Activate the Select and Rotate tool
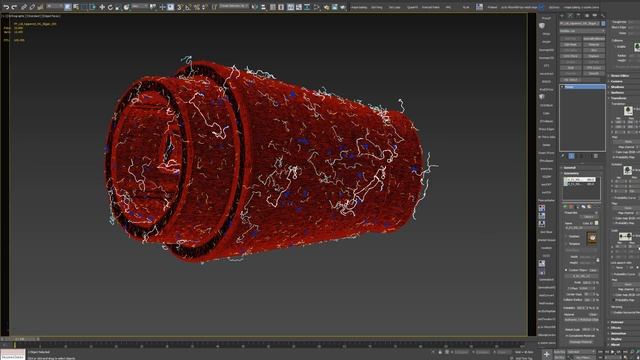Image resolution: width=640 pixels, height=360 pixels. pyautogui.click(x=110, y=7)
